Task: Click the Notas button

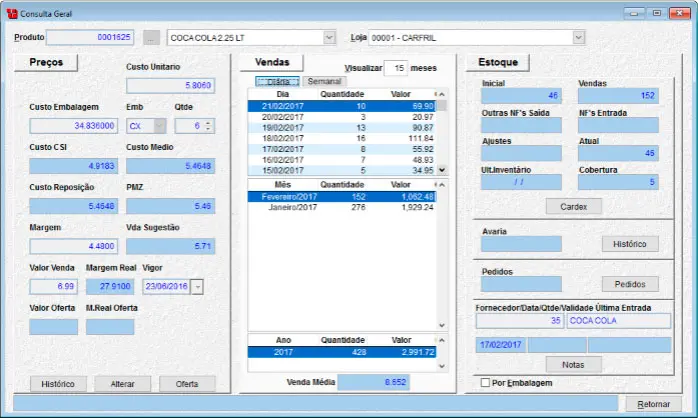Action: click(573, 365)
